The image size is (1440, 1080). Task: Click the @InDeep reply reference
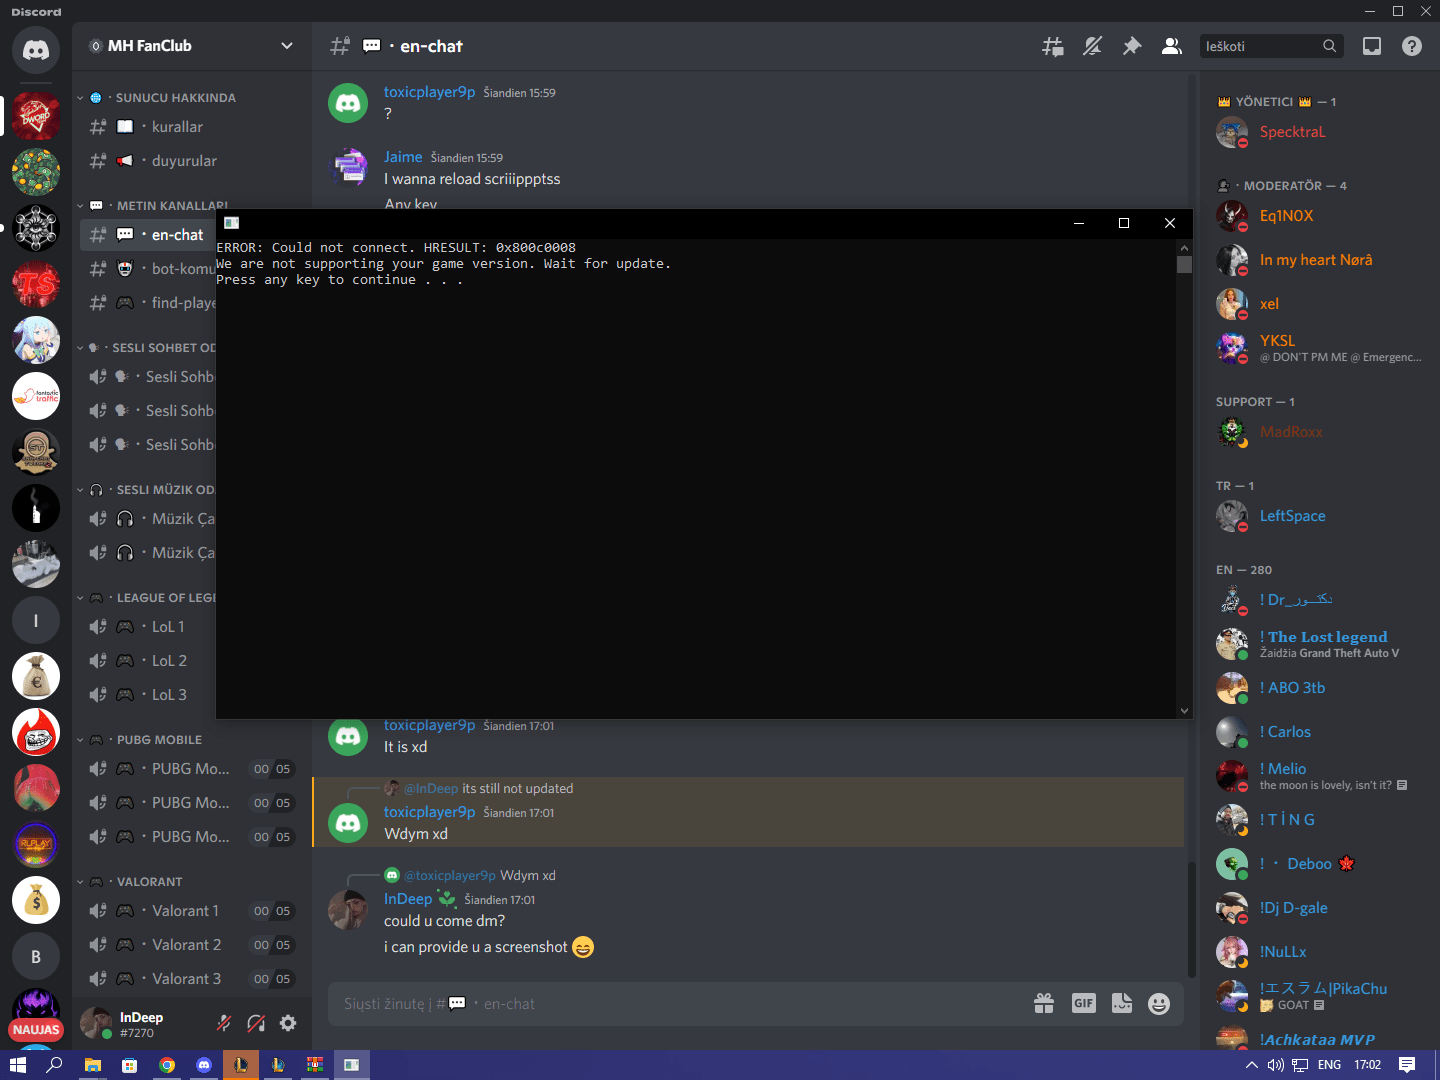[431, 789]
